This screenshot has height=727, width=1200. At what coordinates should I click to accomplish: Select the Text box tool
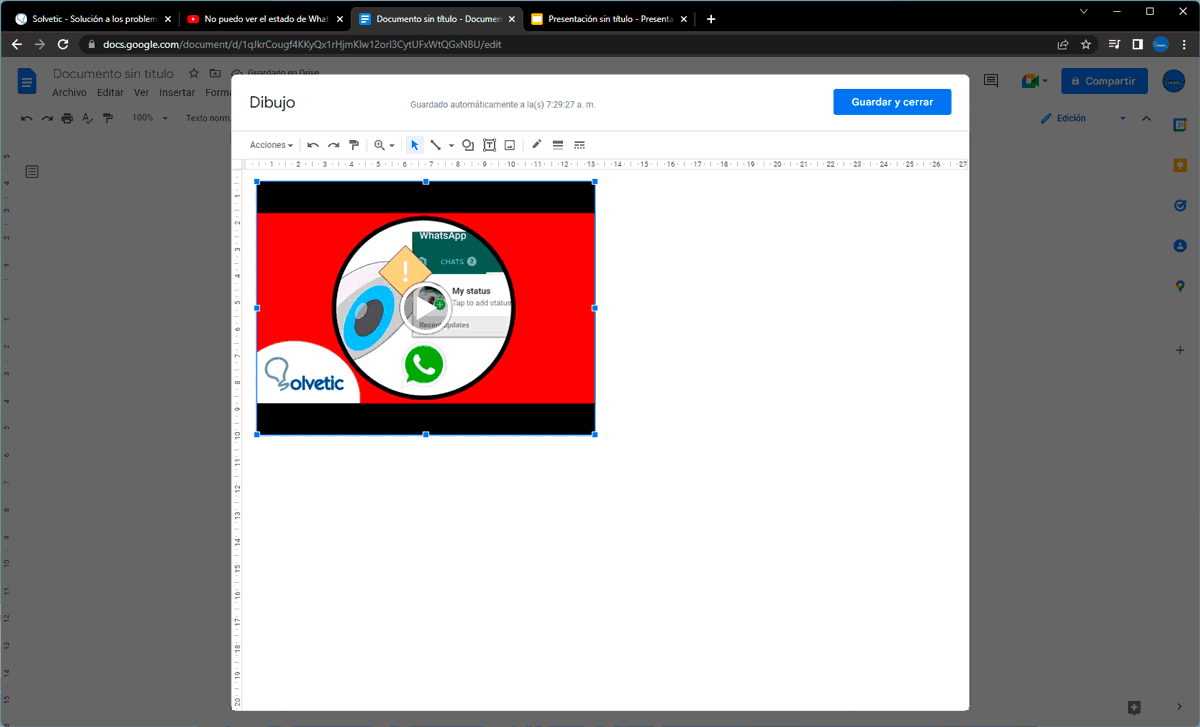click(x=489, y=145)
